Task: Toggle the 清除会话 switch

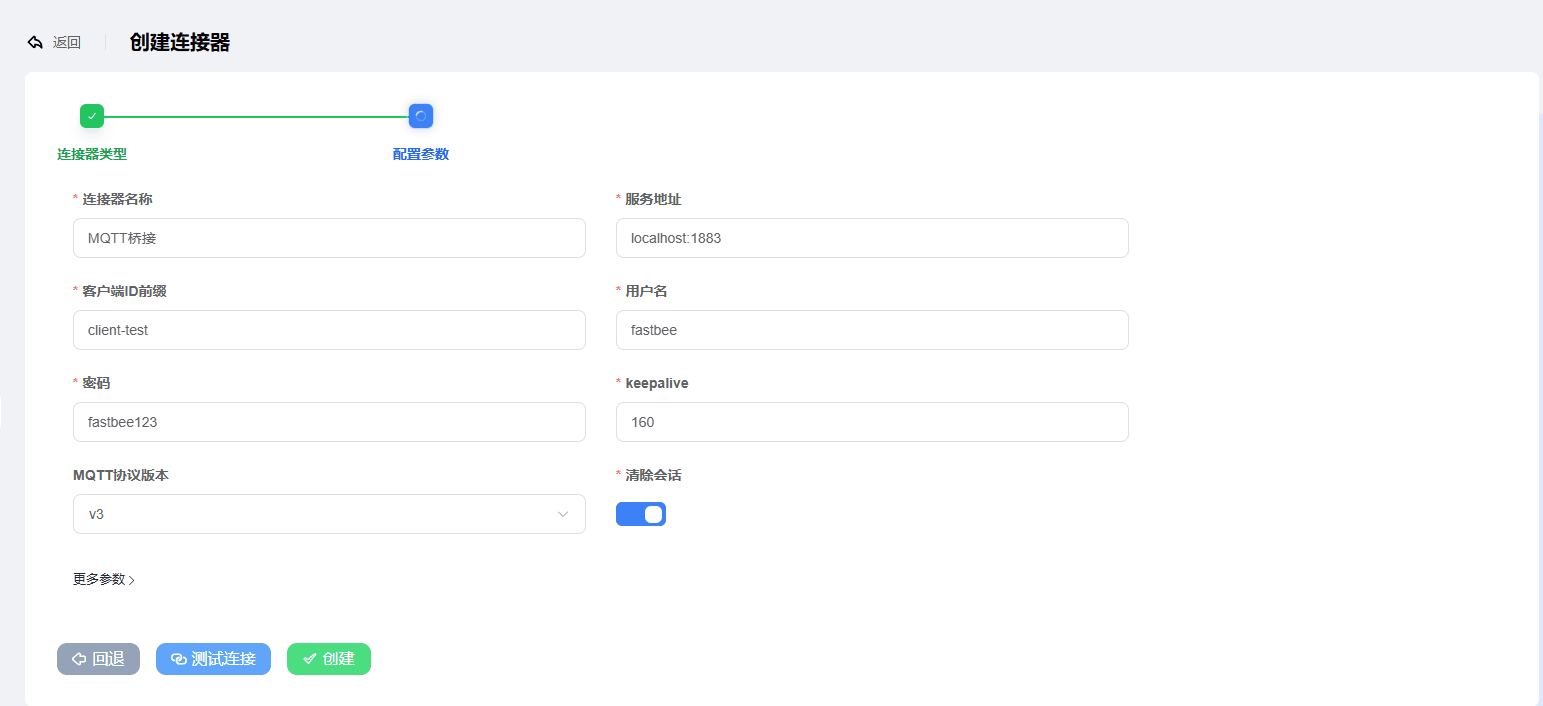Action: pyautogui.click(x=641, y=514)
